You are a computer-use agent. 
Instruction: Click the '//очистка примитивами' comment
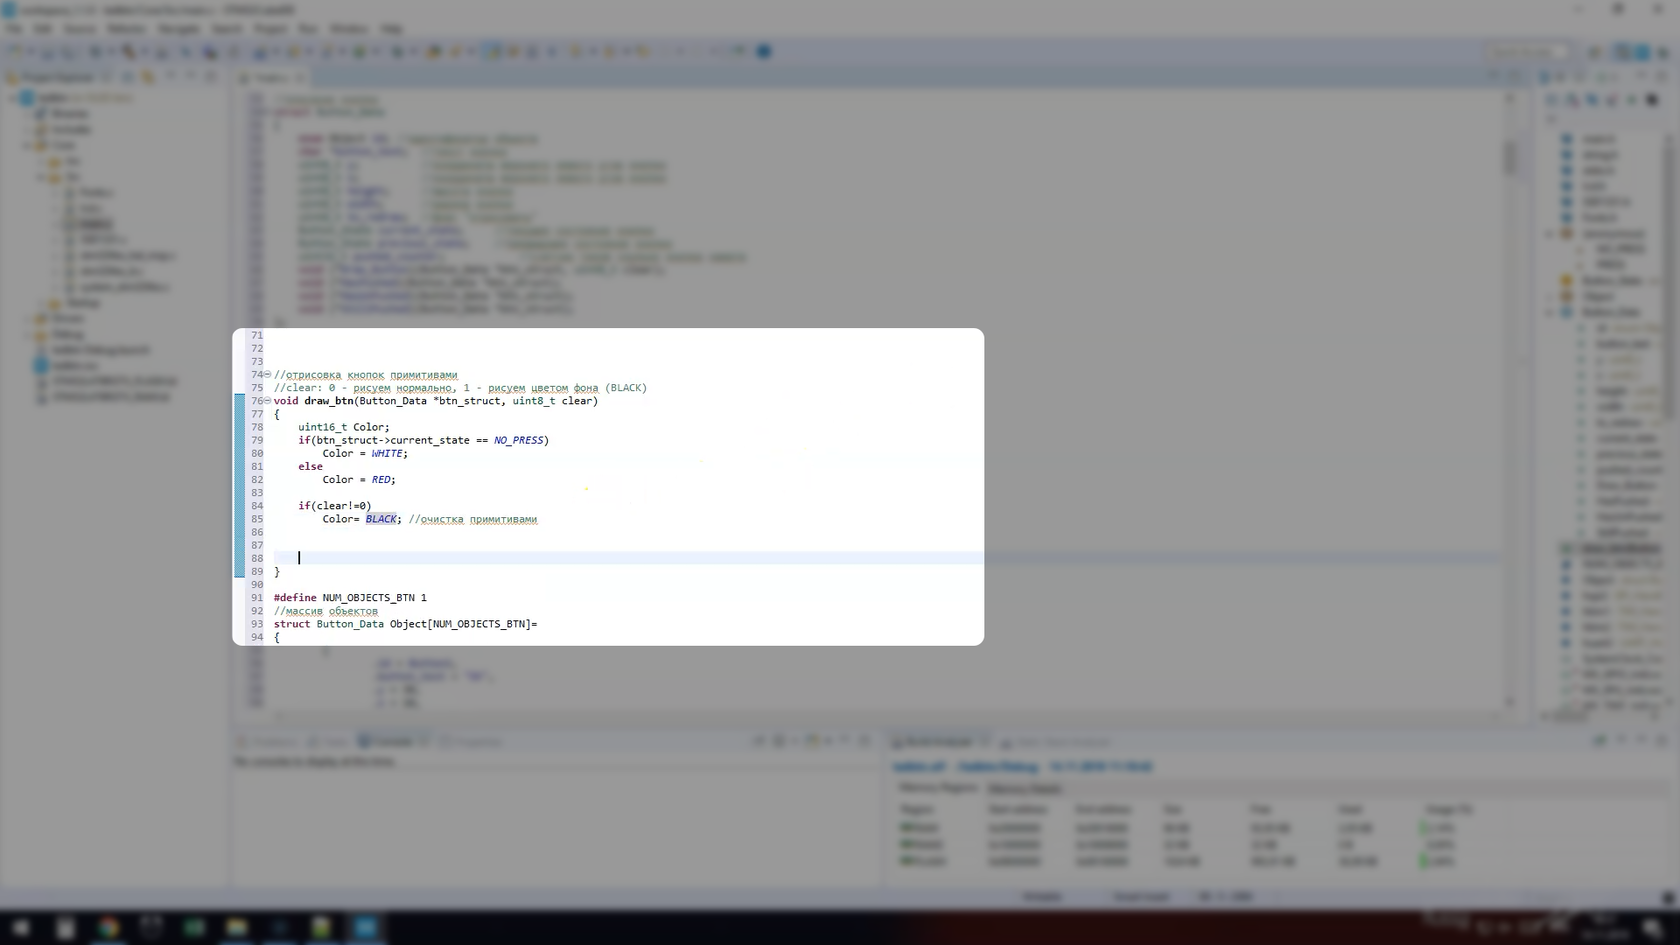(473, 519)
